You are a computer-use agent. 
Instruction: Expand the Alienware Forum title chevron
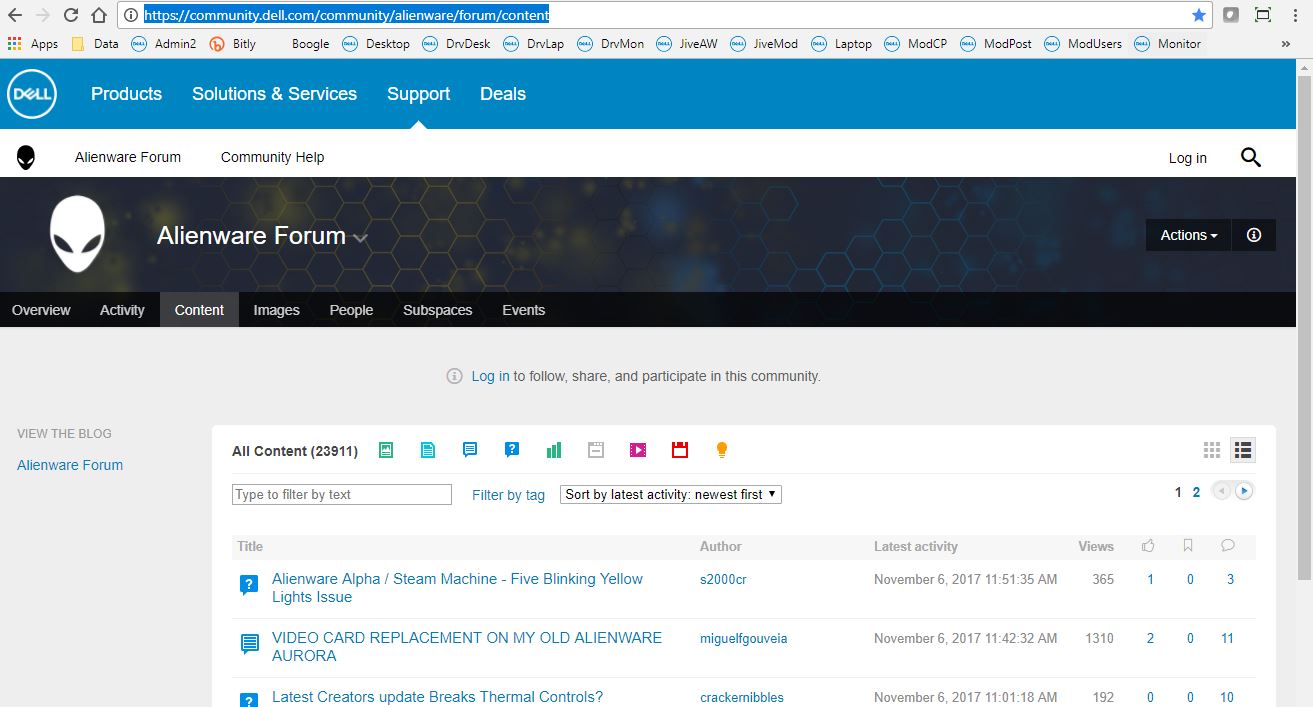tap(360, 238)
